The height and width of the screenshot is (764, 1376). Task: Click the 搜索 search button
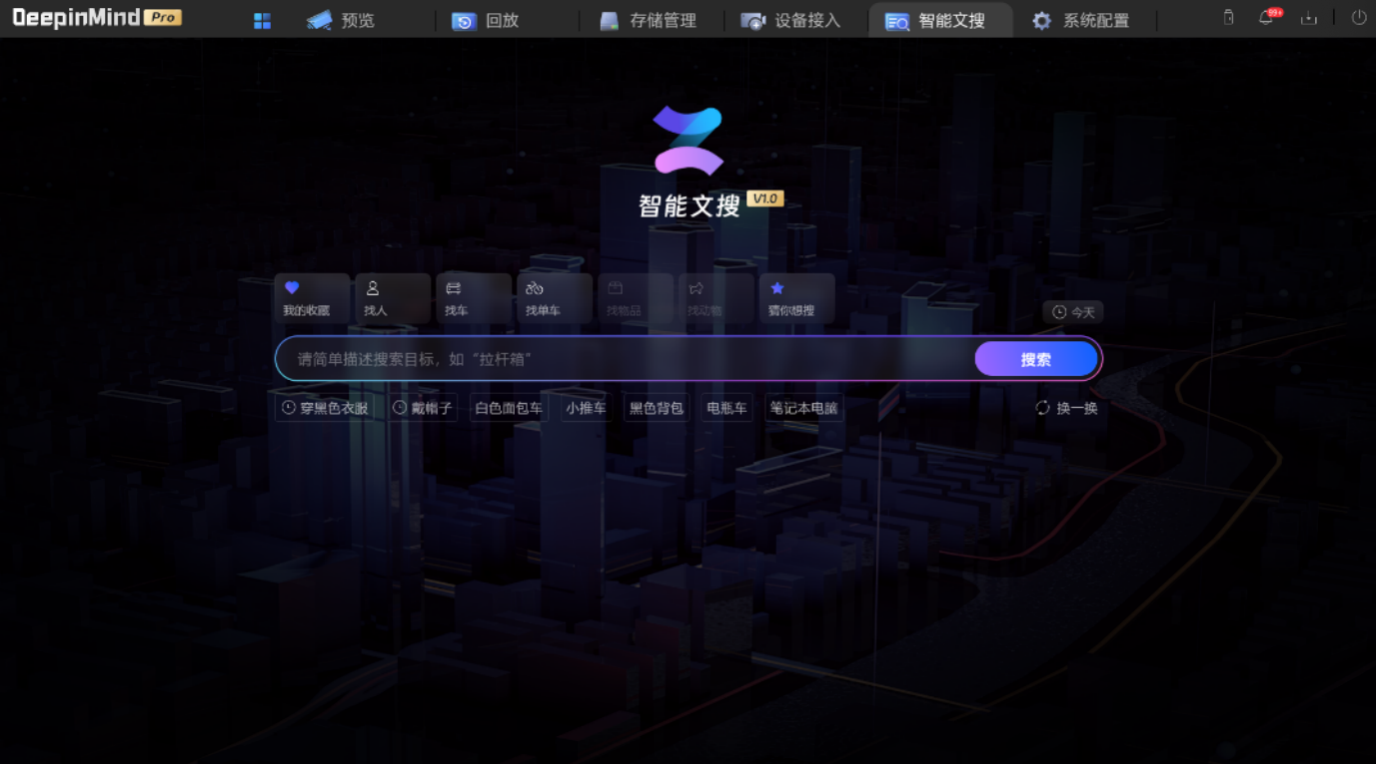click(1036, 359)
